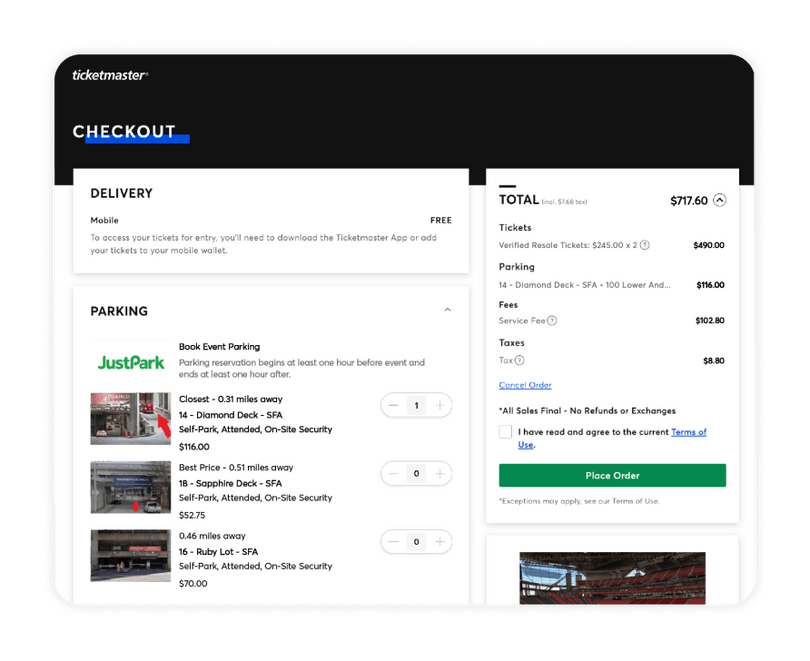Click the JustPark logo

130,362
